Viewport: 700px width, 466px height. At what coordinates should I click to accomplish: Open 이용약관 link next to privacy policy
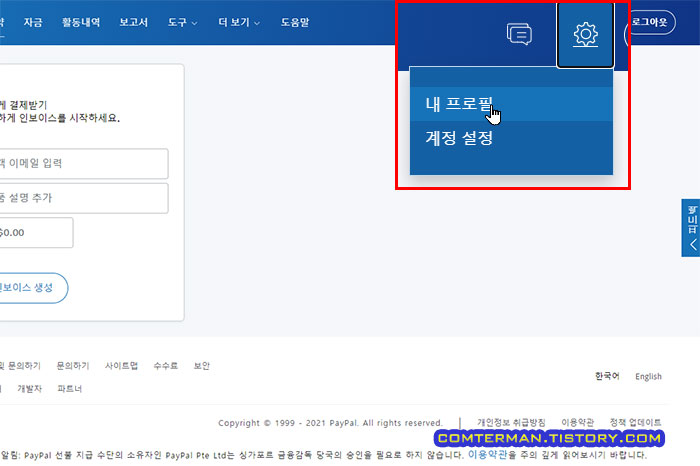click(578, 422)
